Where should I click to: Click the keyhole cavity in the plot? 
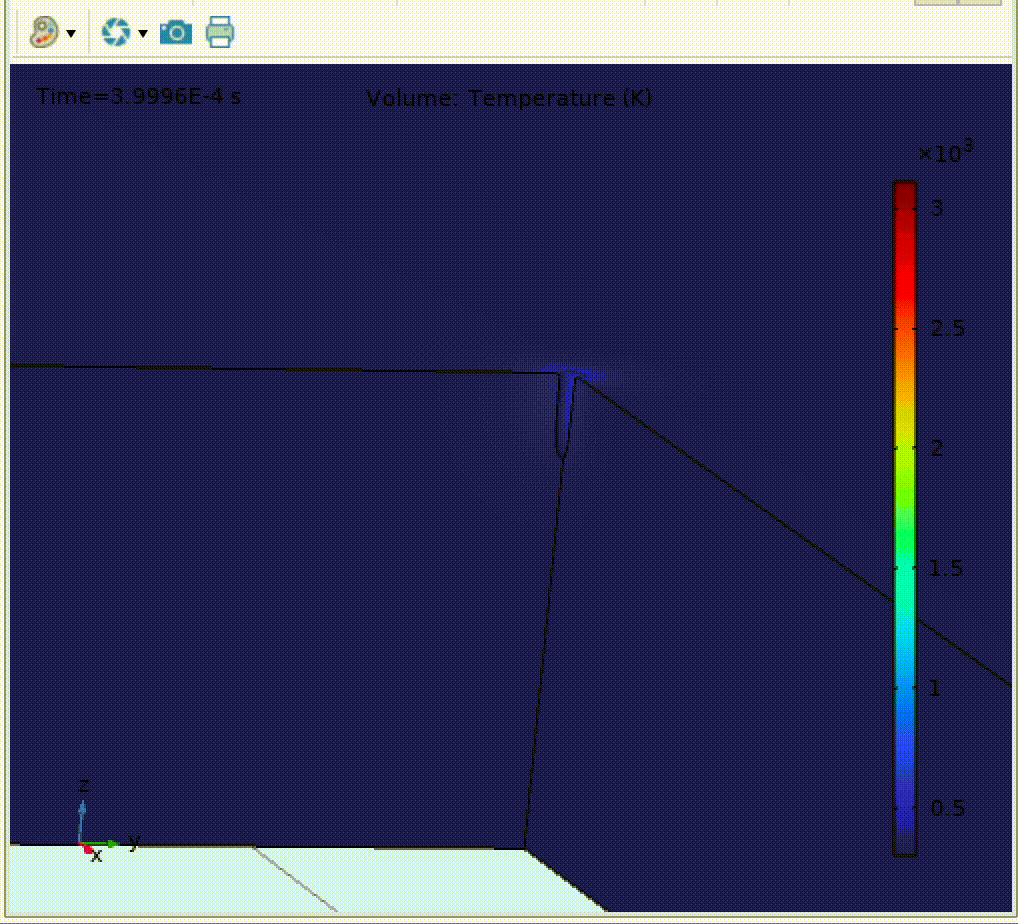[565, 415]
